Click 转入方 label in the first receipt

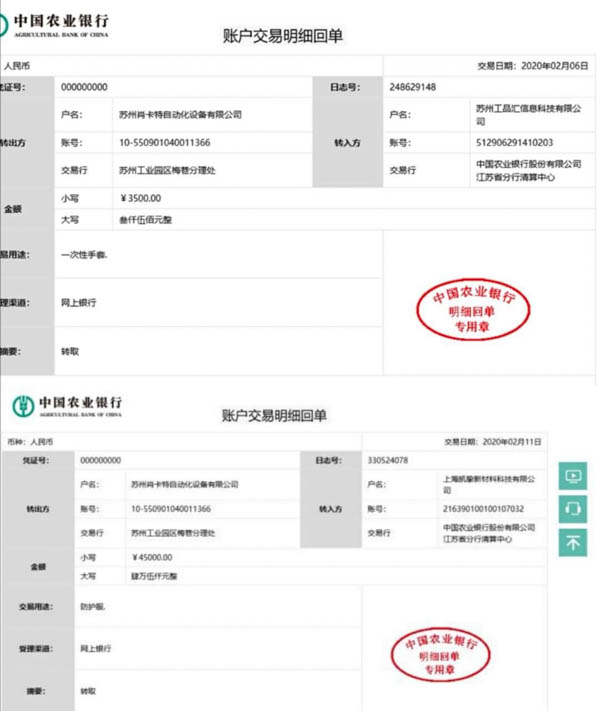pos(347,143)
